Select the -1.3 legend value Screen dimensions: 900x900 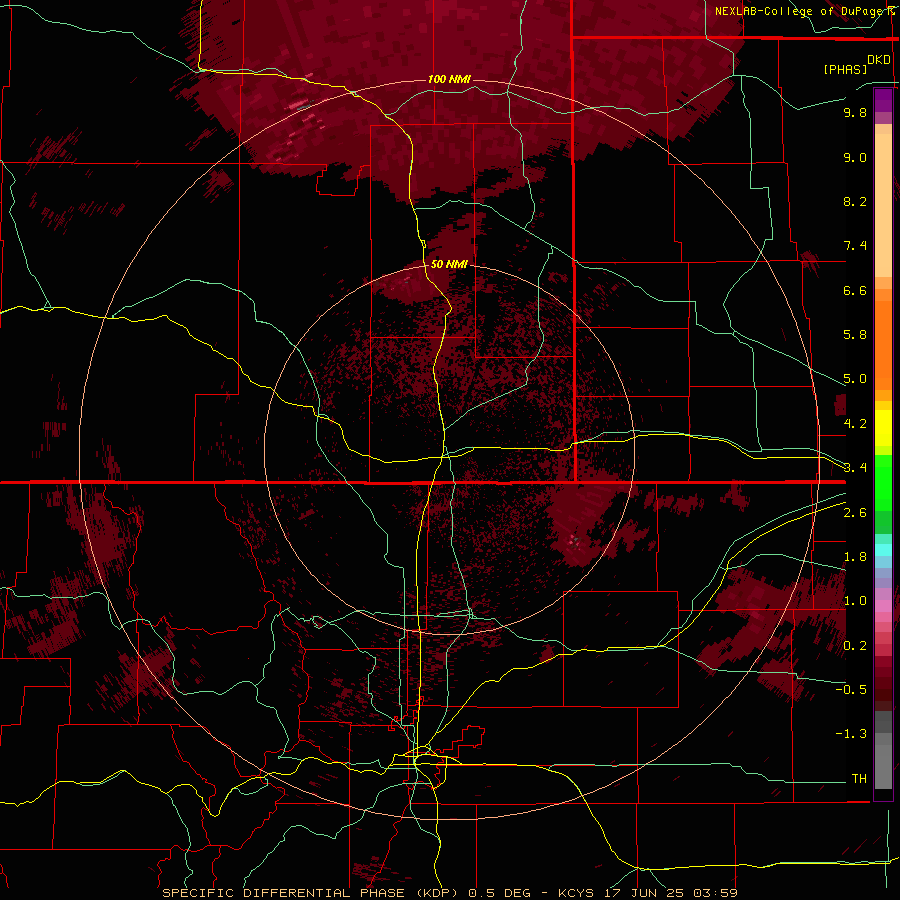coord(851,734)
